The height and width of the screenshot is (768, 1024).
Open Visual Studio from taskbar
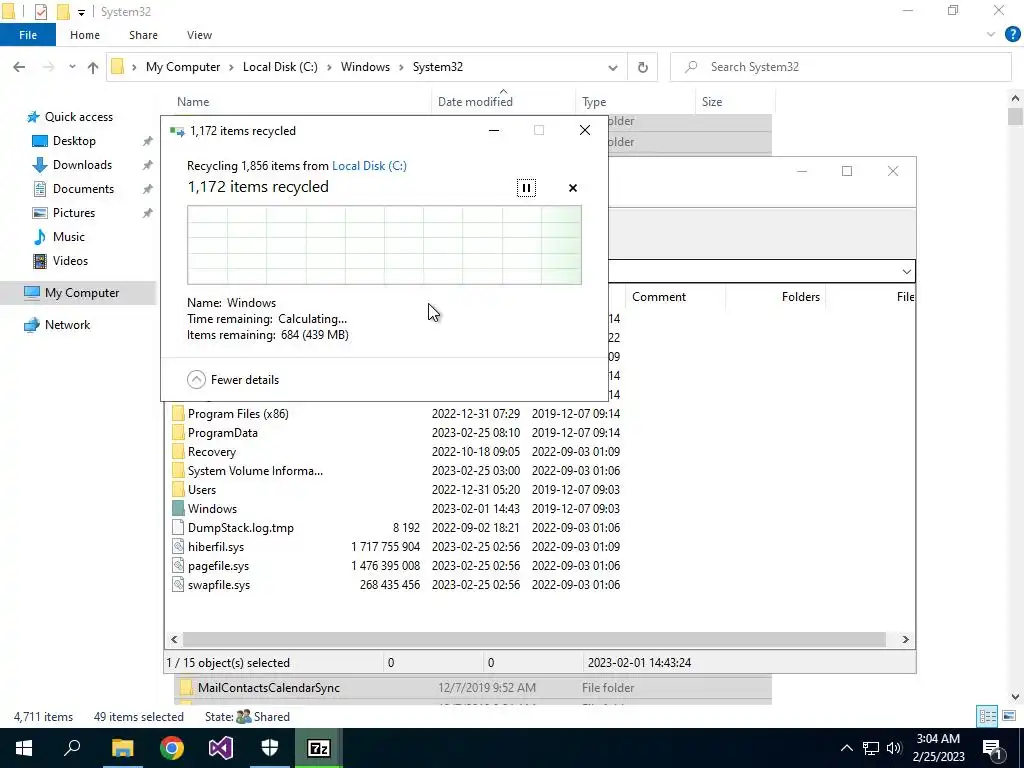pyautogui.click(x=221, y=748)
